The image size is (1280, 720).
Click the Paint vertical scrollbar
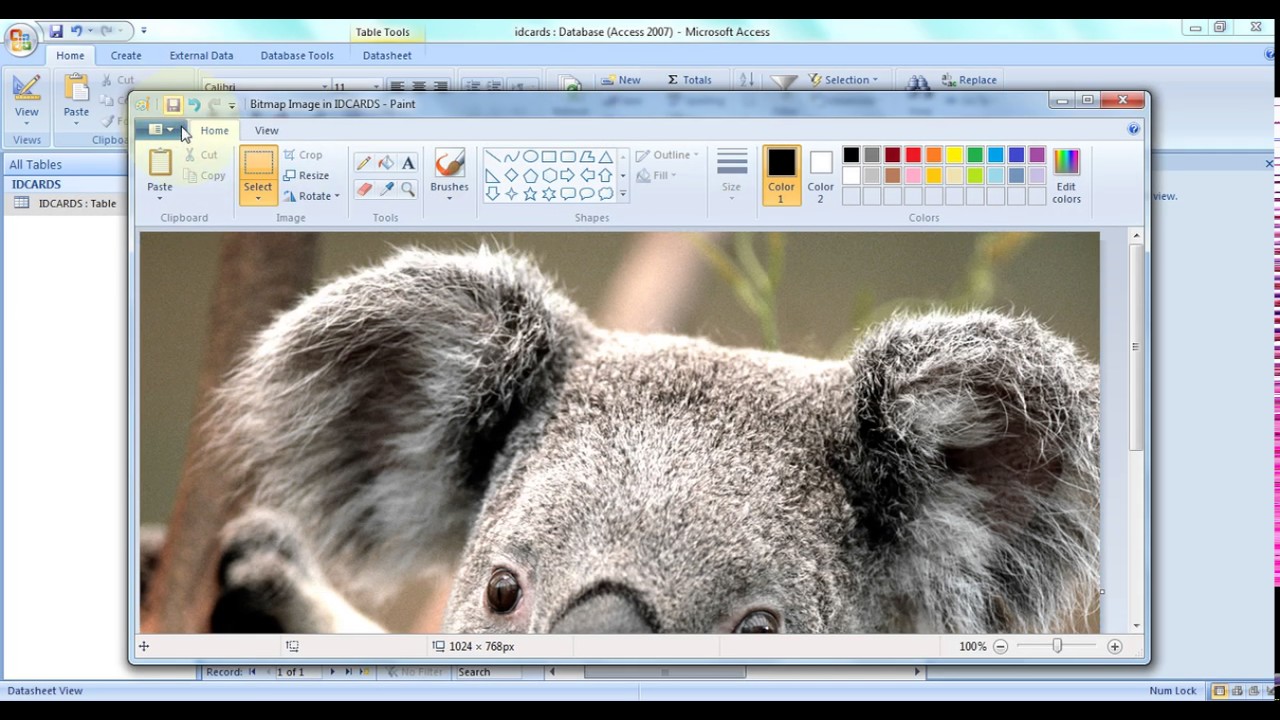point(1136,346)
